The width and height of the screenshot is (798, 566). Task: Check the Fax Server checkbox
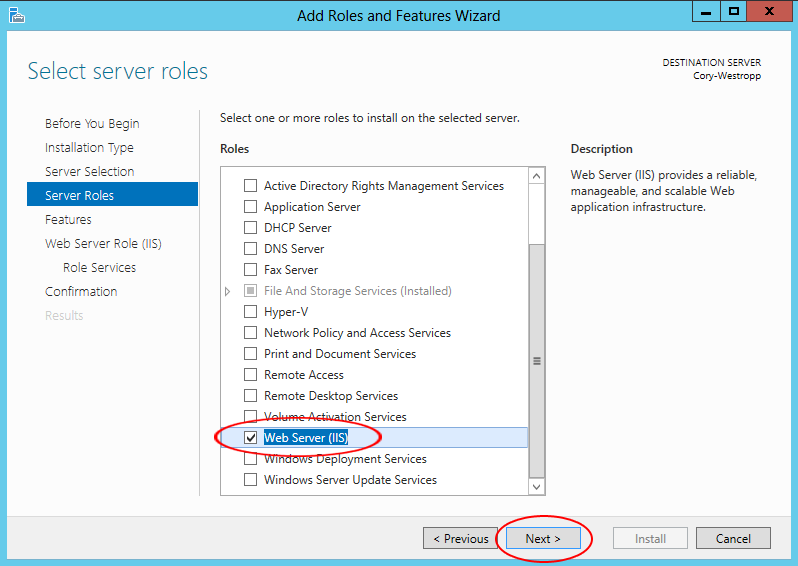250,270
